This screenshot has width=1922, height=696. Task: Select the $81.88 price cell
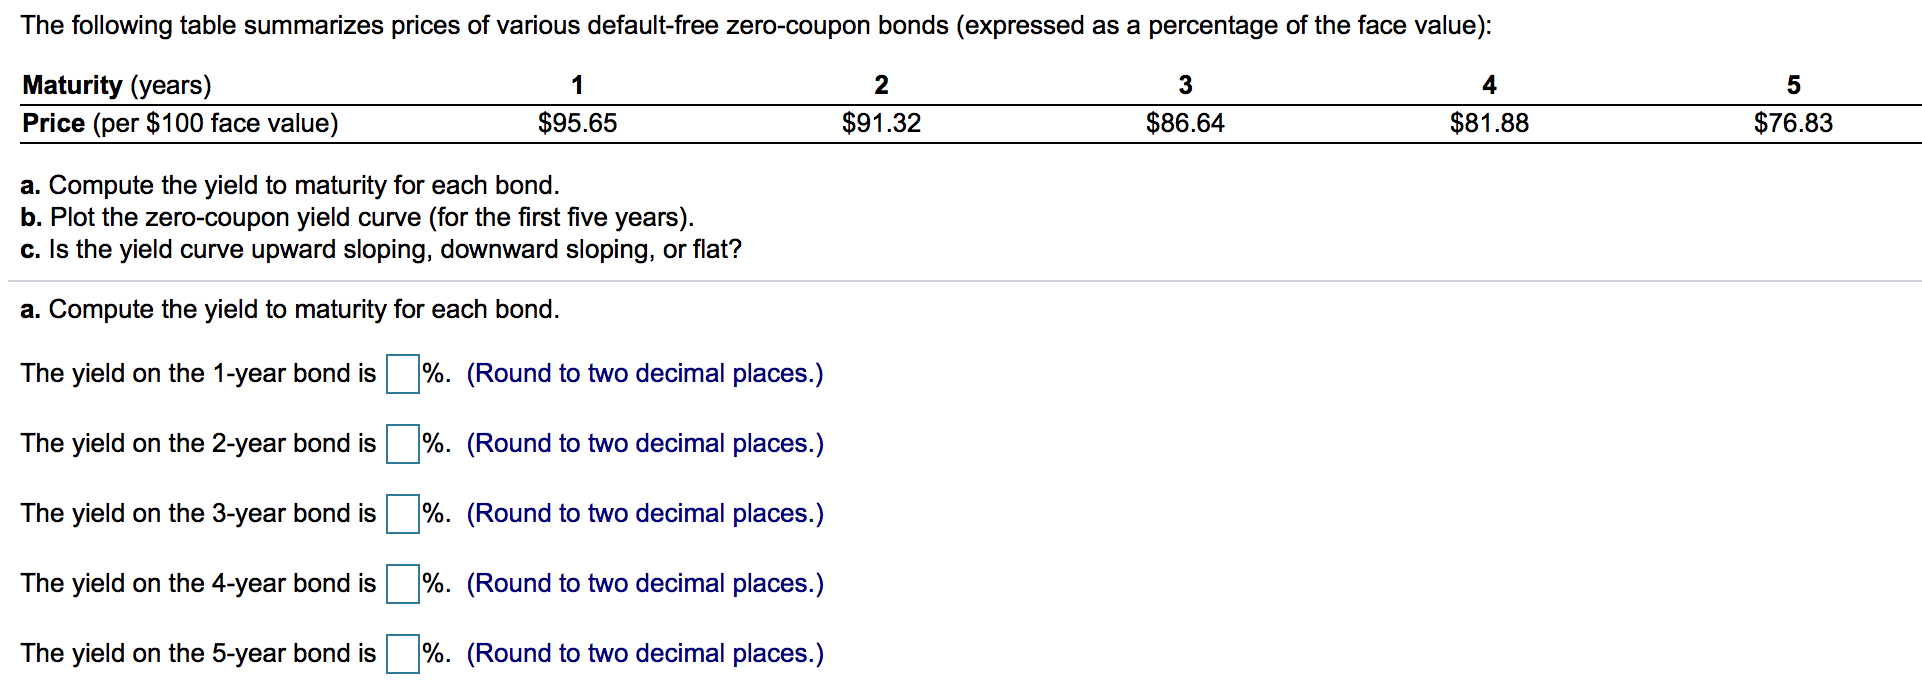pos(1489,123)
